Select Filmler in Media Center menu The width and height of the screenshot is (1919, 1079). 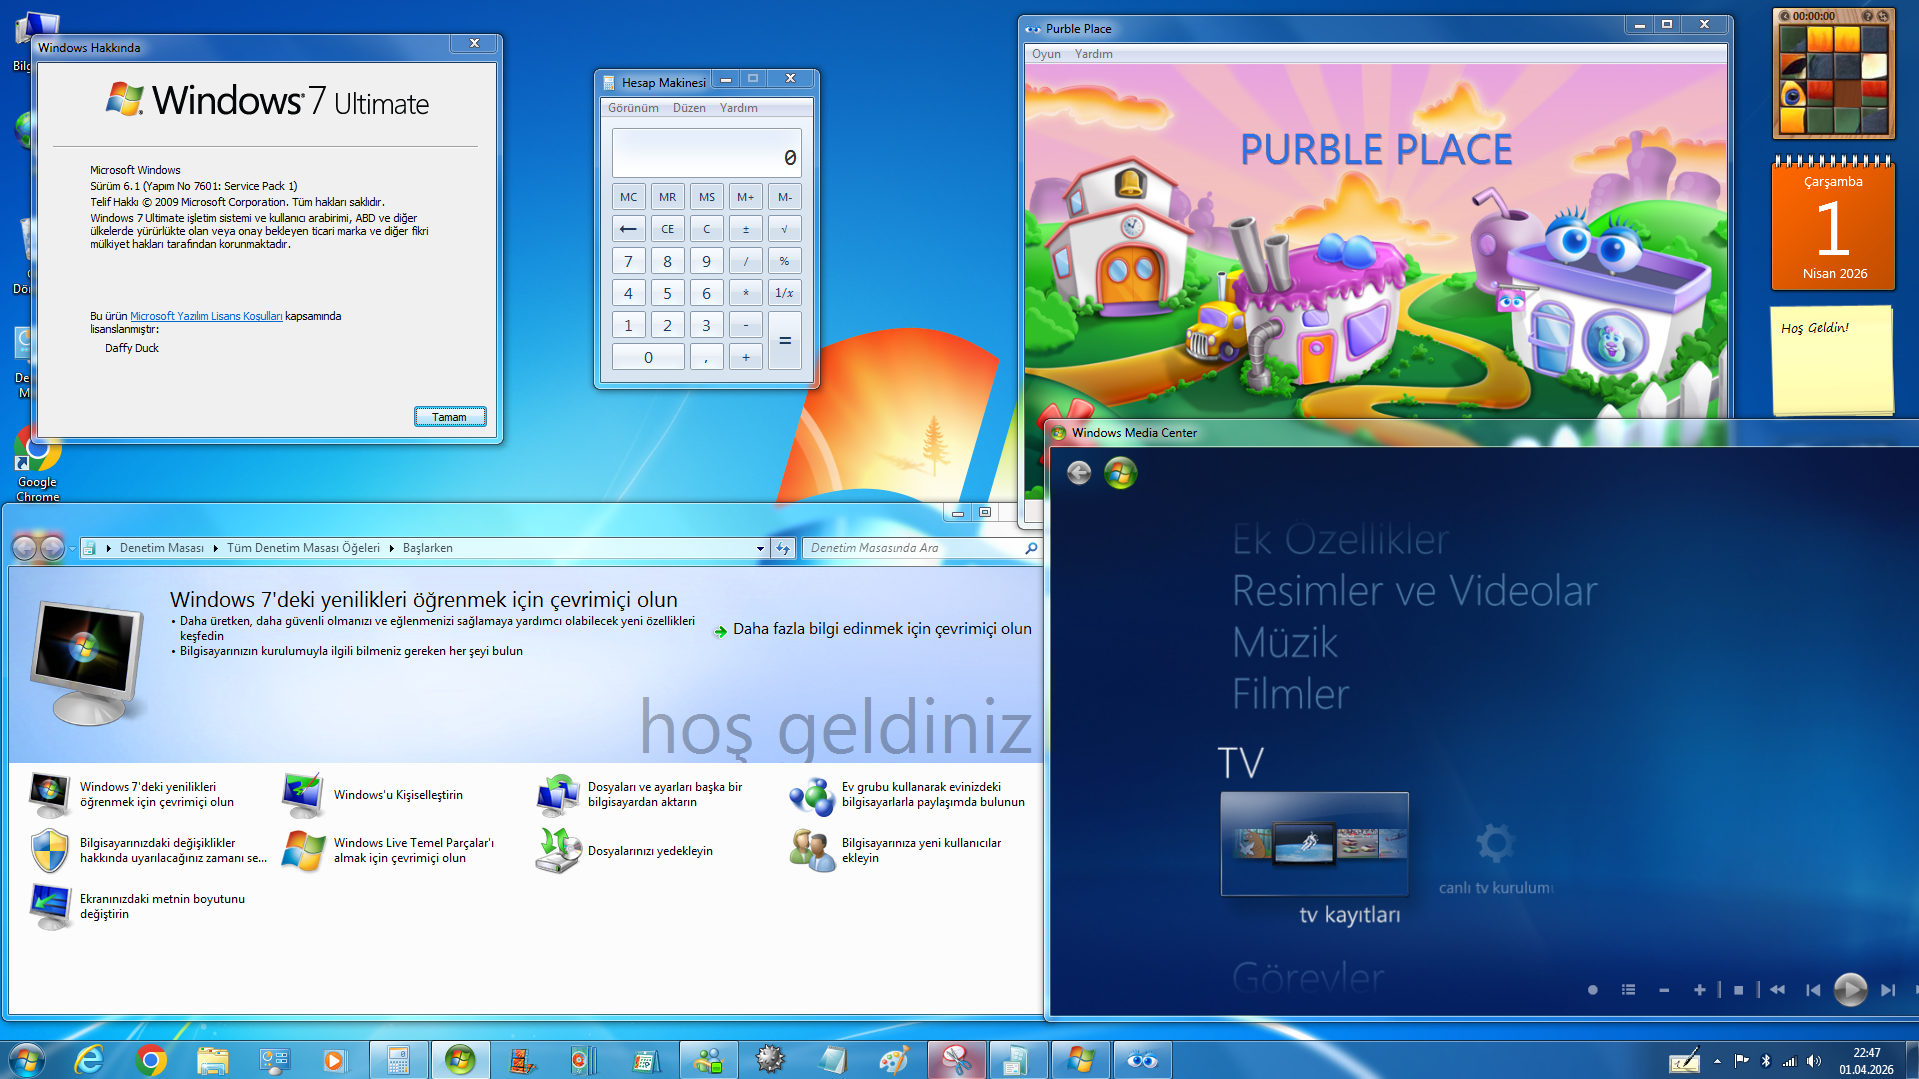(1290, 694)
